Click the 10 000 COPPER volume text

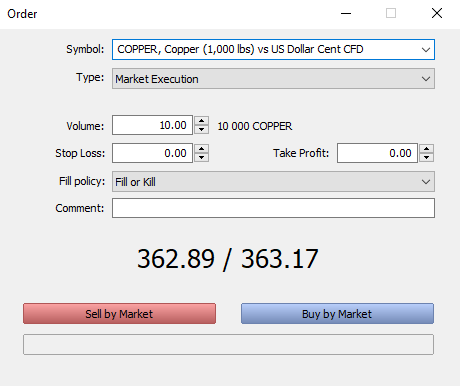255,126
